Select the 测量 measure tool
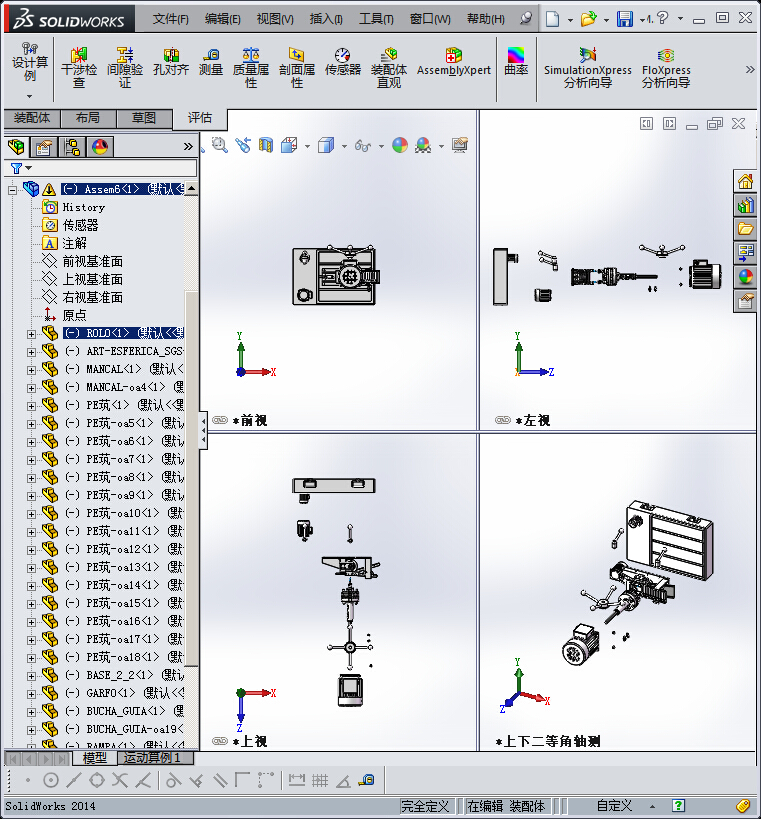The image size is (761, 819). point(211,62)
